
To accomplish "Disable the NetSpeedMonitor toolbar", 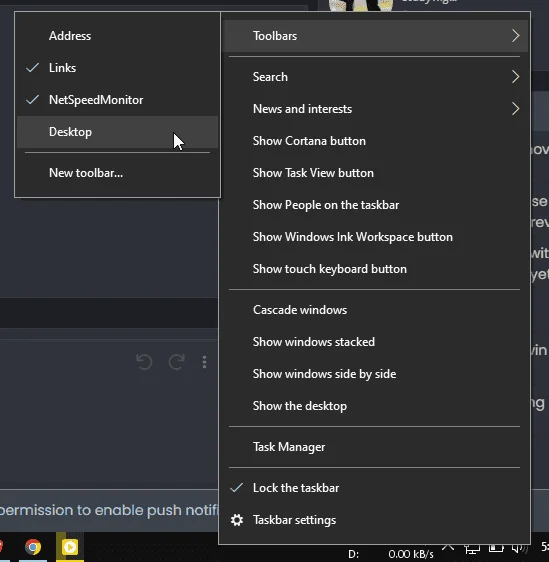I will coord(117,100).
